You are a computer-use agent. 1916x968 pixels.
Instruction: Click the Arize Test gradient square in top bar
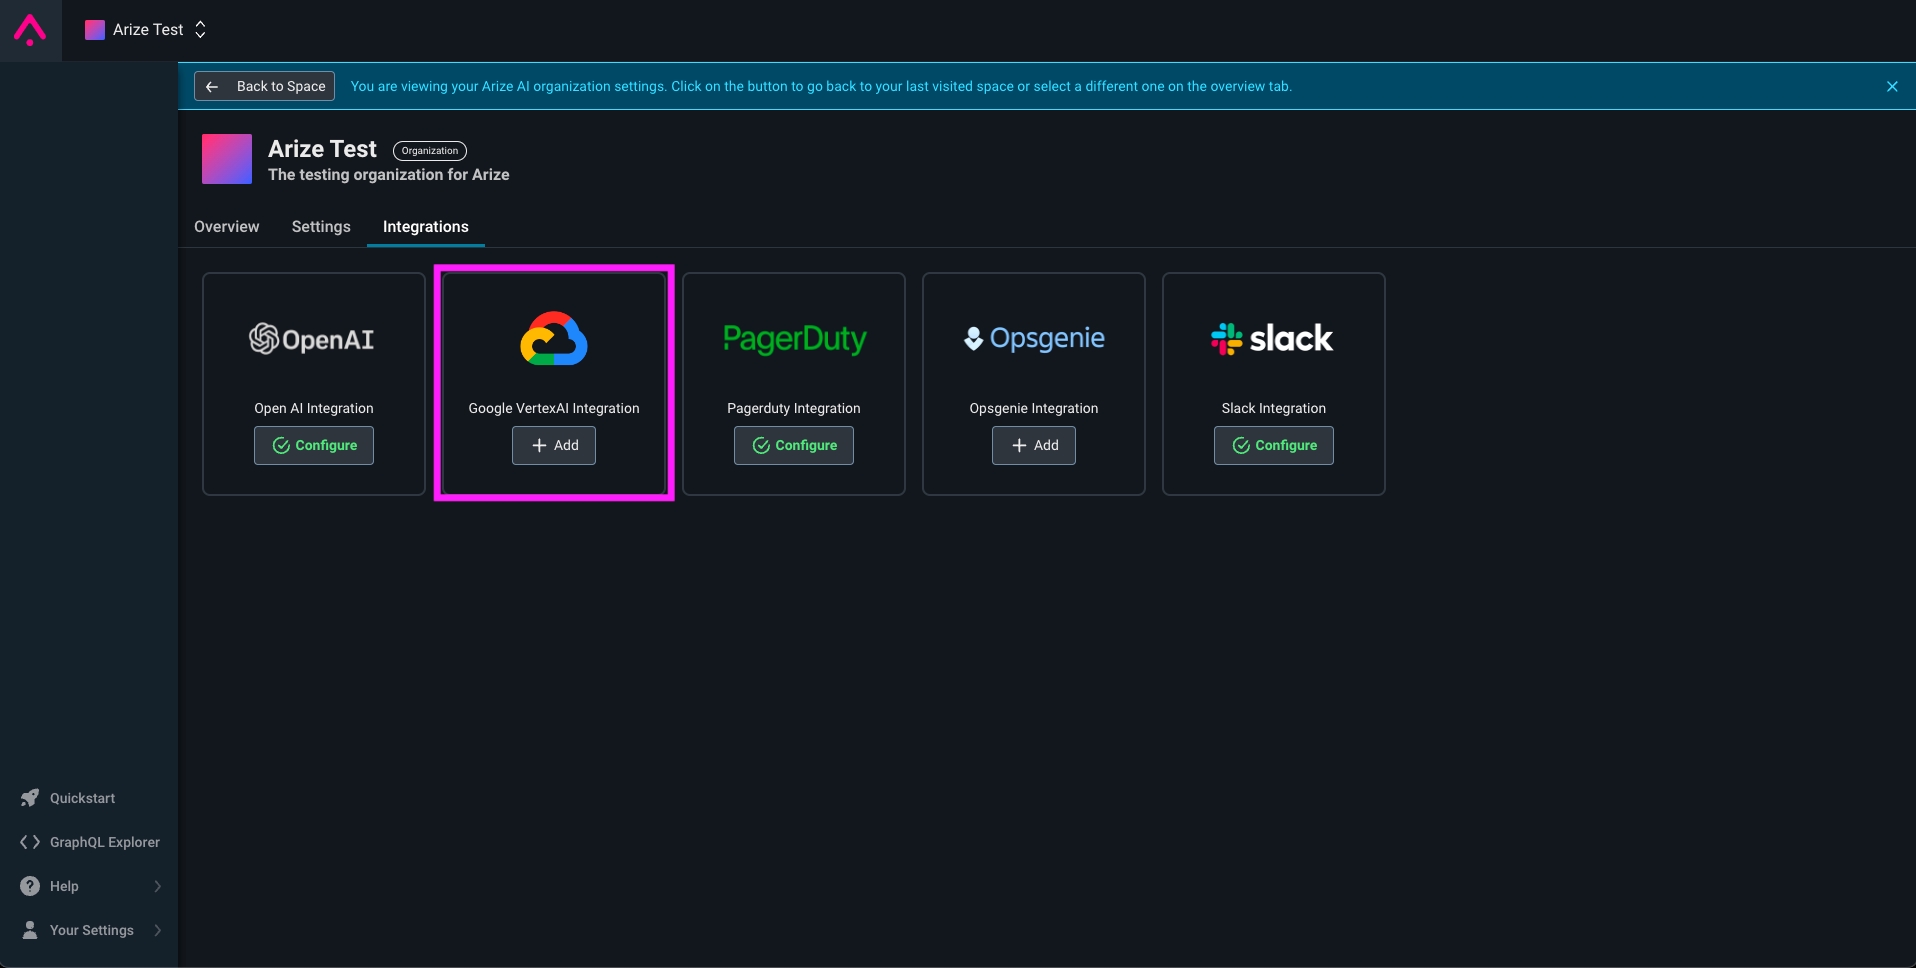pos(95,30)
